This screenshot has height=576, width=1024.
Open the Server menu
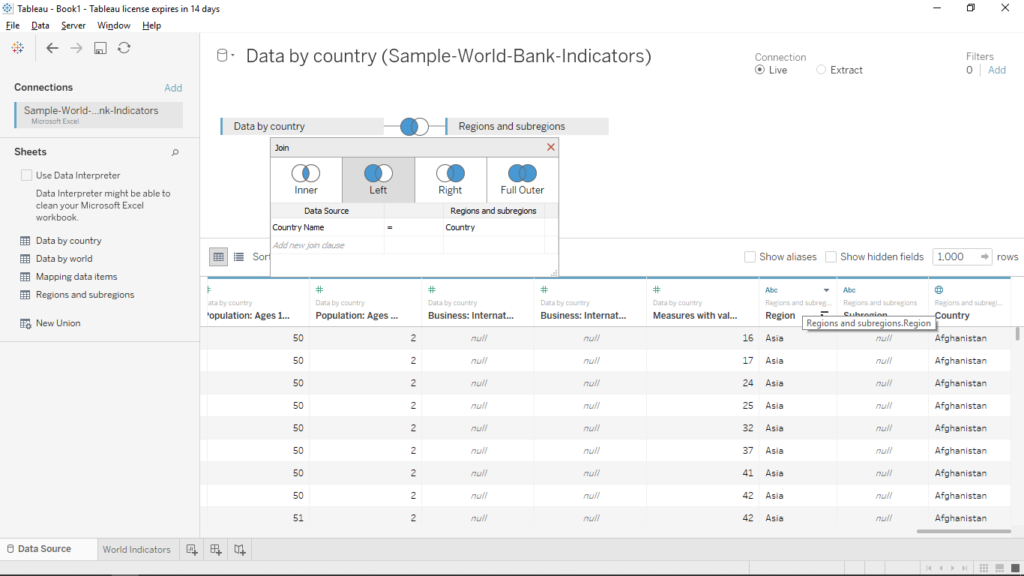click(x=73, y=25)
